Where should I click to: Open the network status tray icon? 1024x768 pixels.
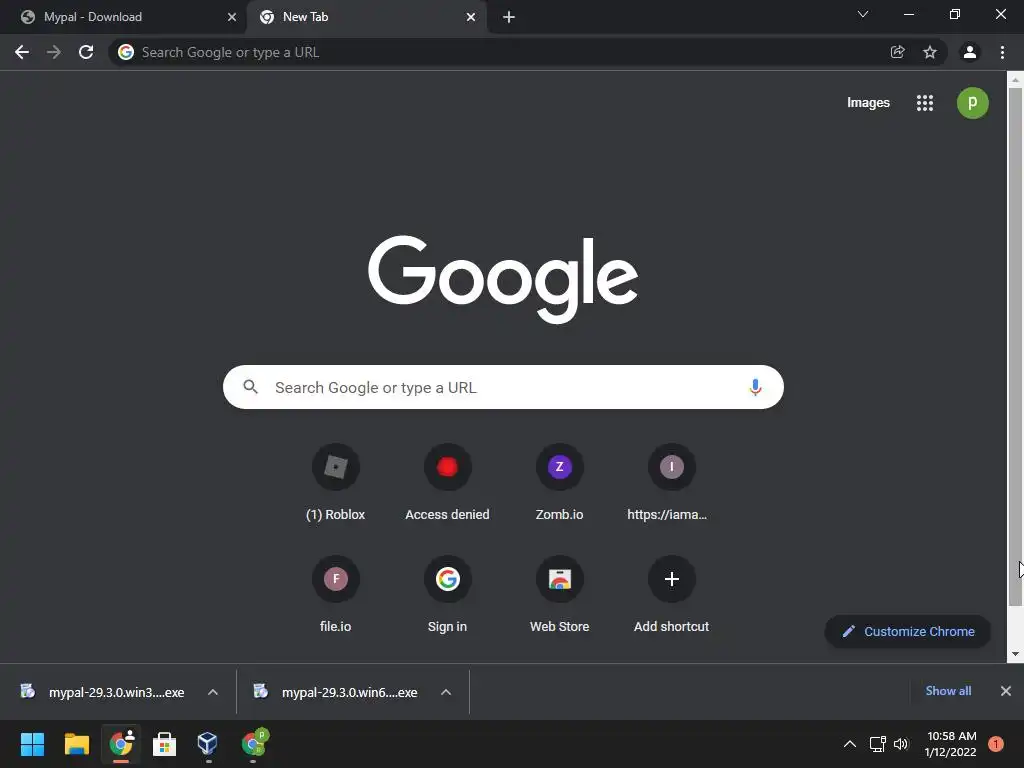[x=877, y=744]
